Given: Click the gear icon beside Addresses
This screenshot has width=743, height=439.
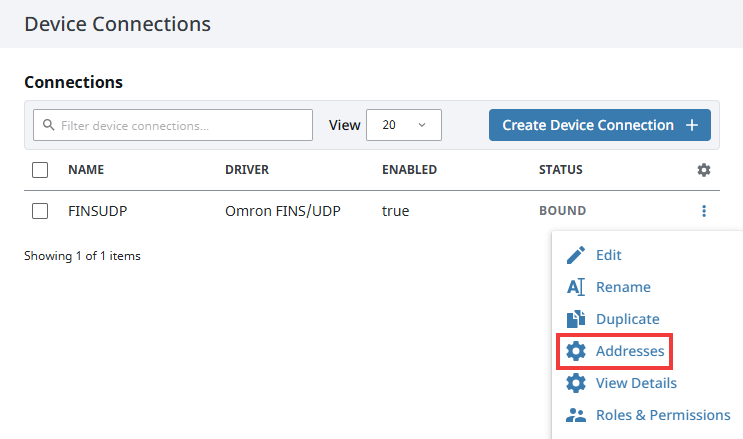Looking at the screenshot, I should click(576, 351).
